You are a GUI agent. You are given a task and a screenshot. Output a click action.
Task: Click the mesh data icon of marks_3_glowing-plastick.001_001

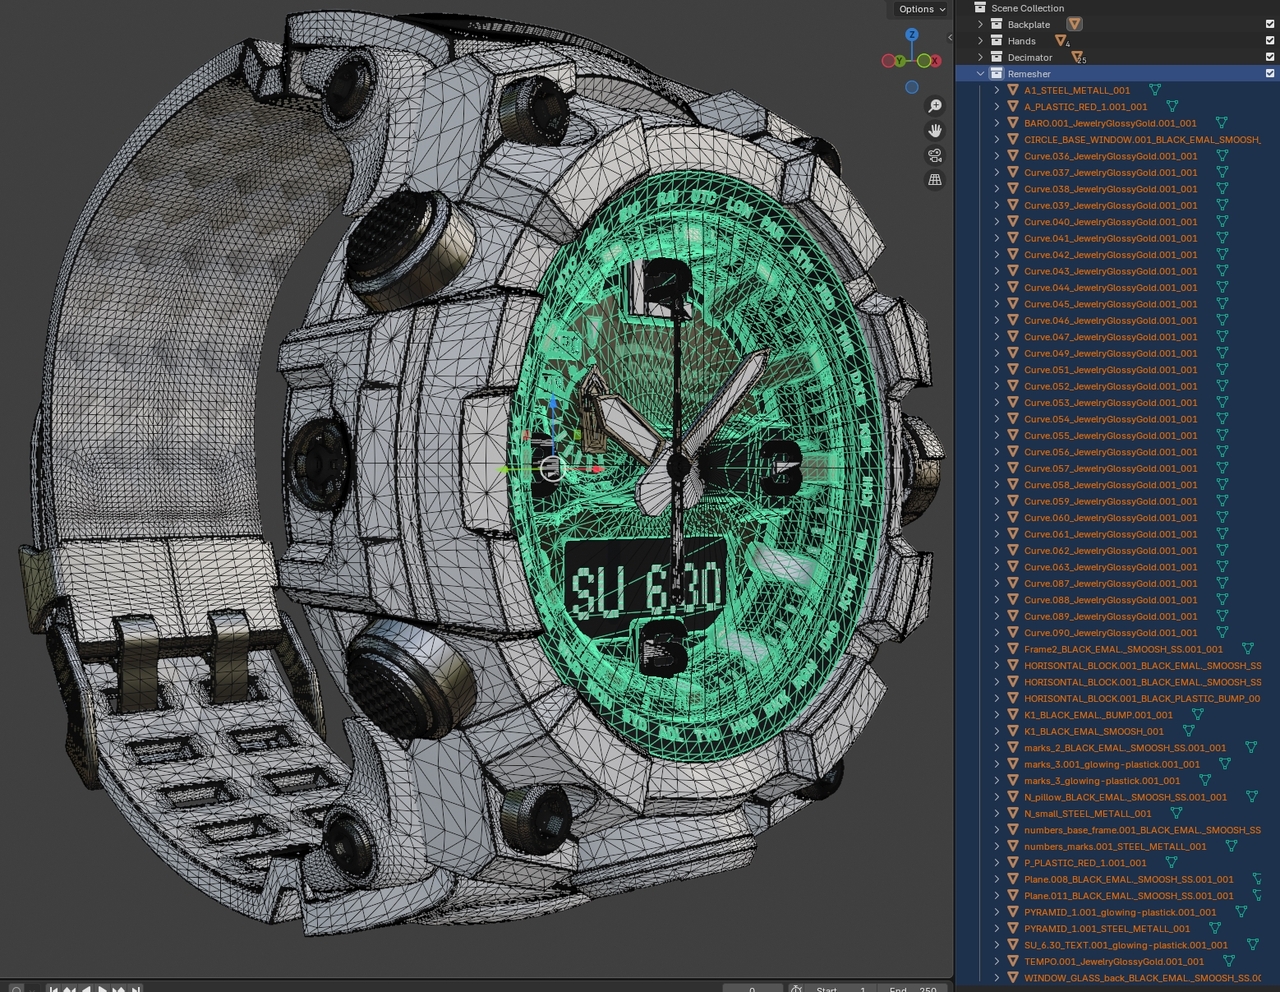tap(1204, 780)
